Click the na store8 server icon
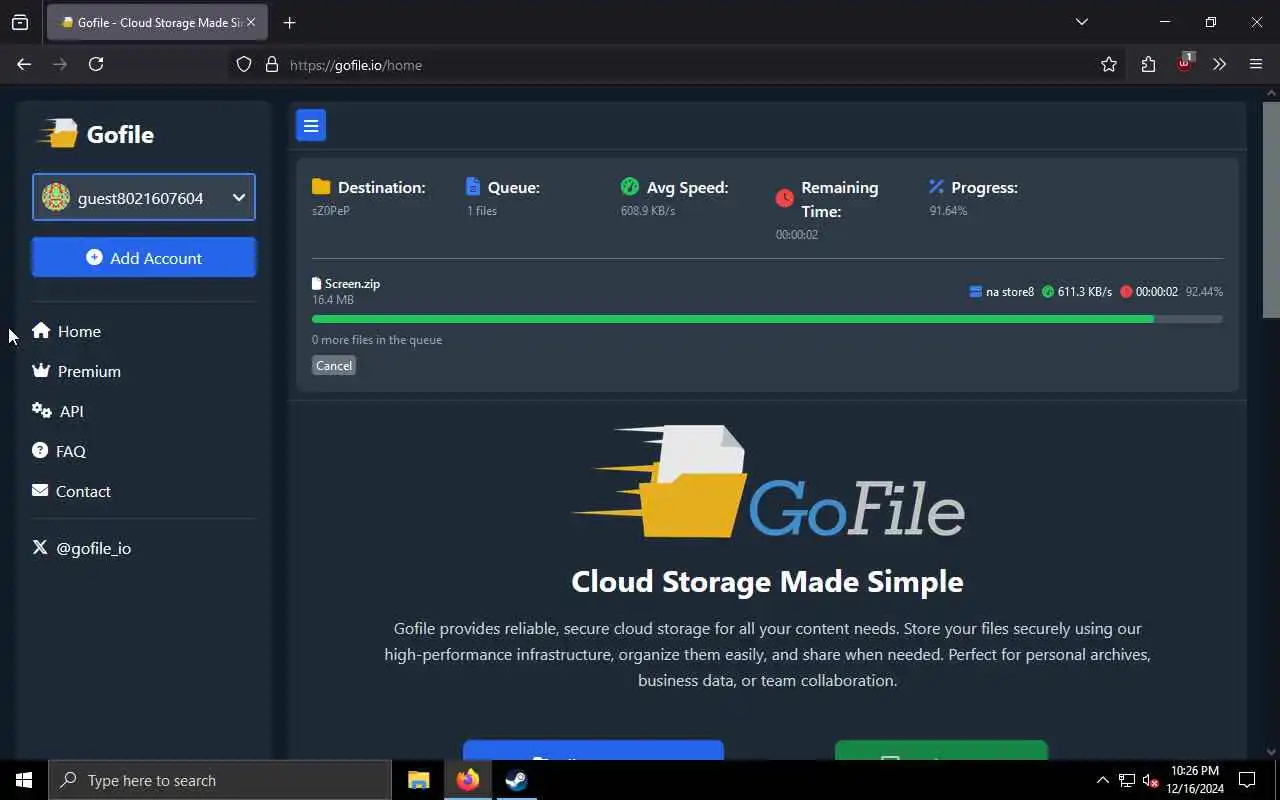 tap(976, 292)
